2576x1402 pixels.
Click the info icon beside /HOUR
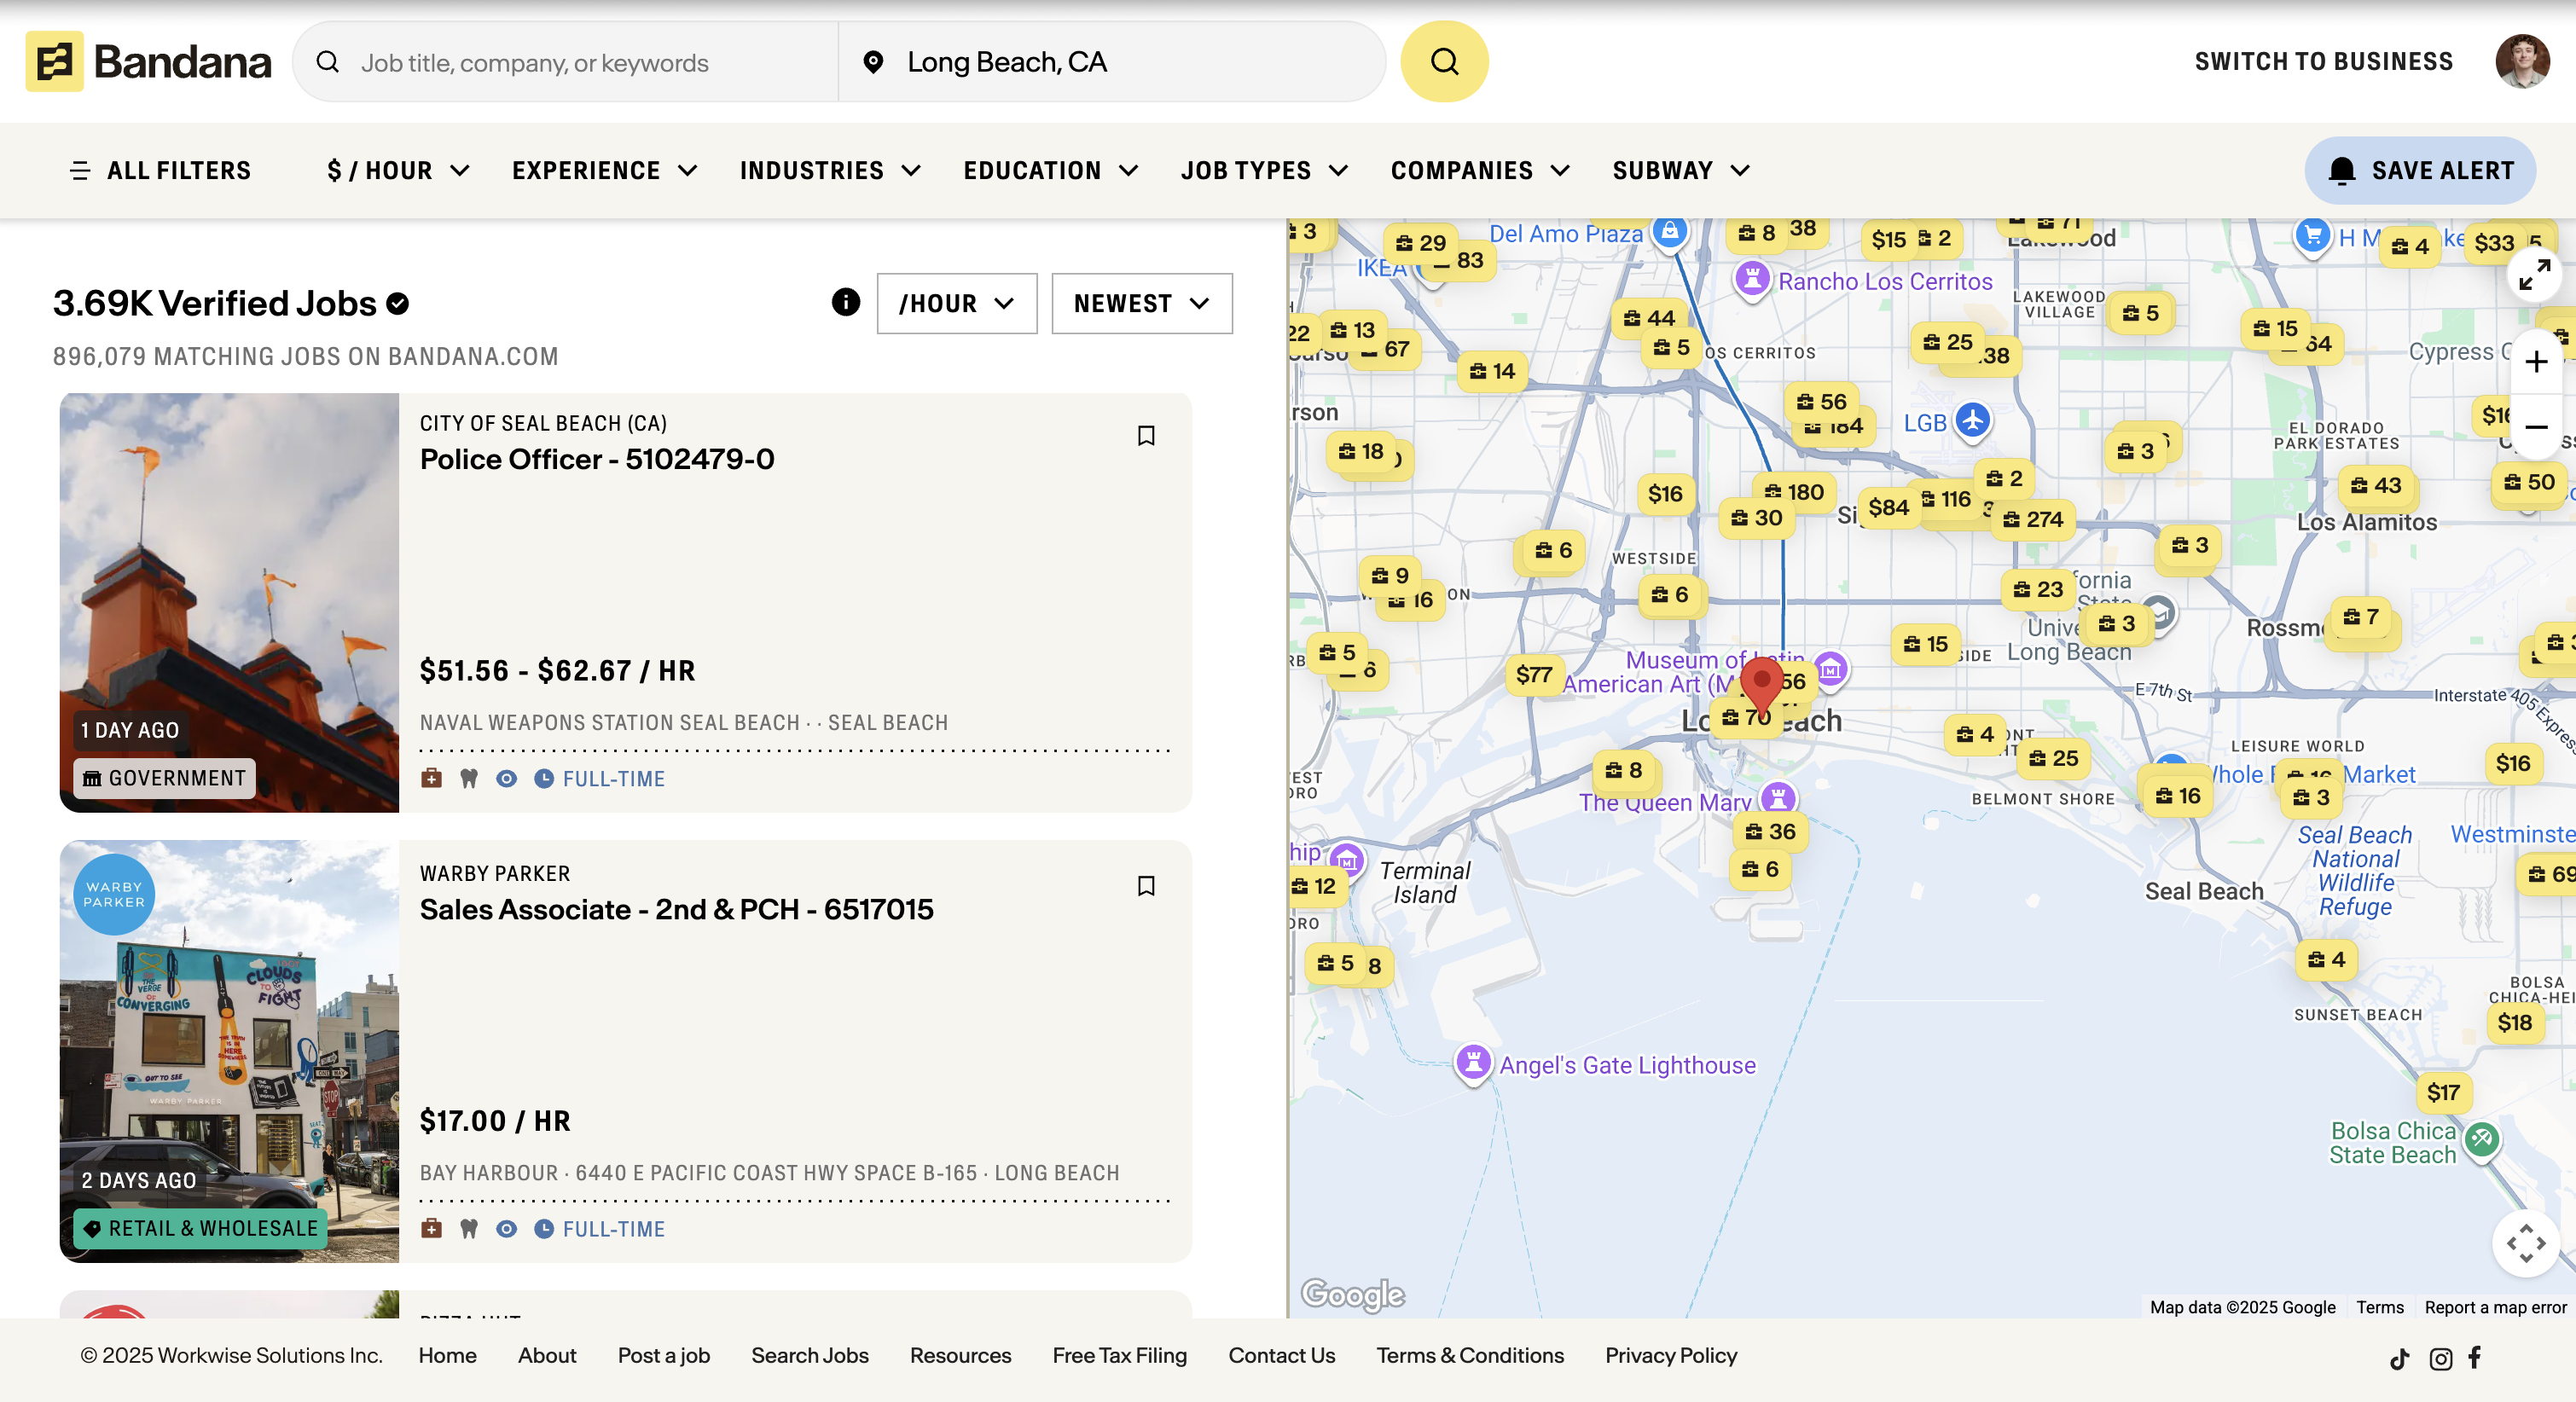point(845,302)
